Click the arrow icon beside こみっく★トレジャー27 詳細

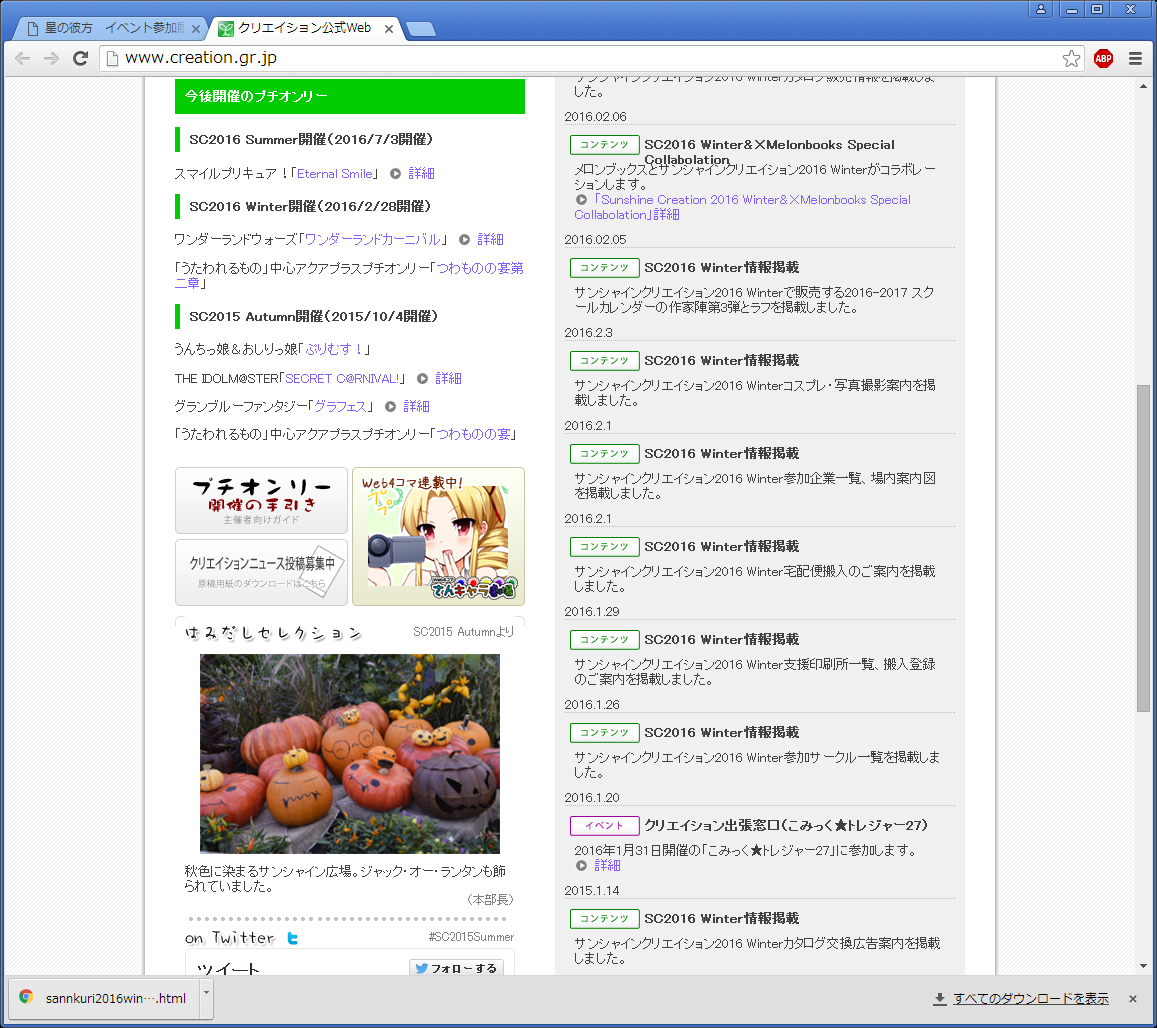tap(581, 866)
